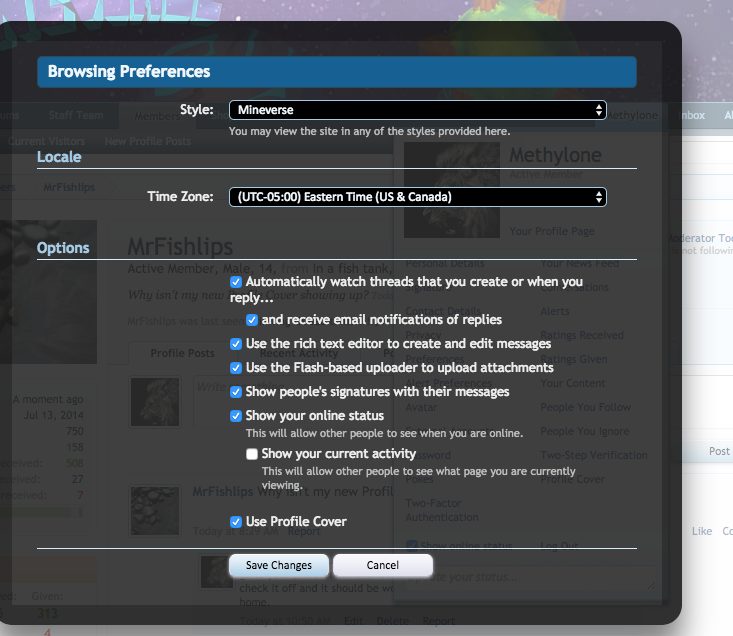Image resolution: width=733 pixels, height=636 pixels.
Task: Click Methylone lion avatar in background menu
Action: (452, 190)
